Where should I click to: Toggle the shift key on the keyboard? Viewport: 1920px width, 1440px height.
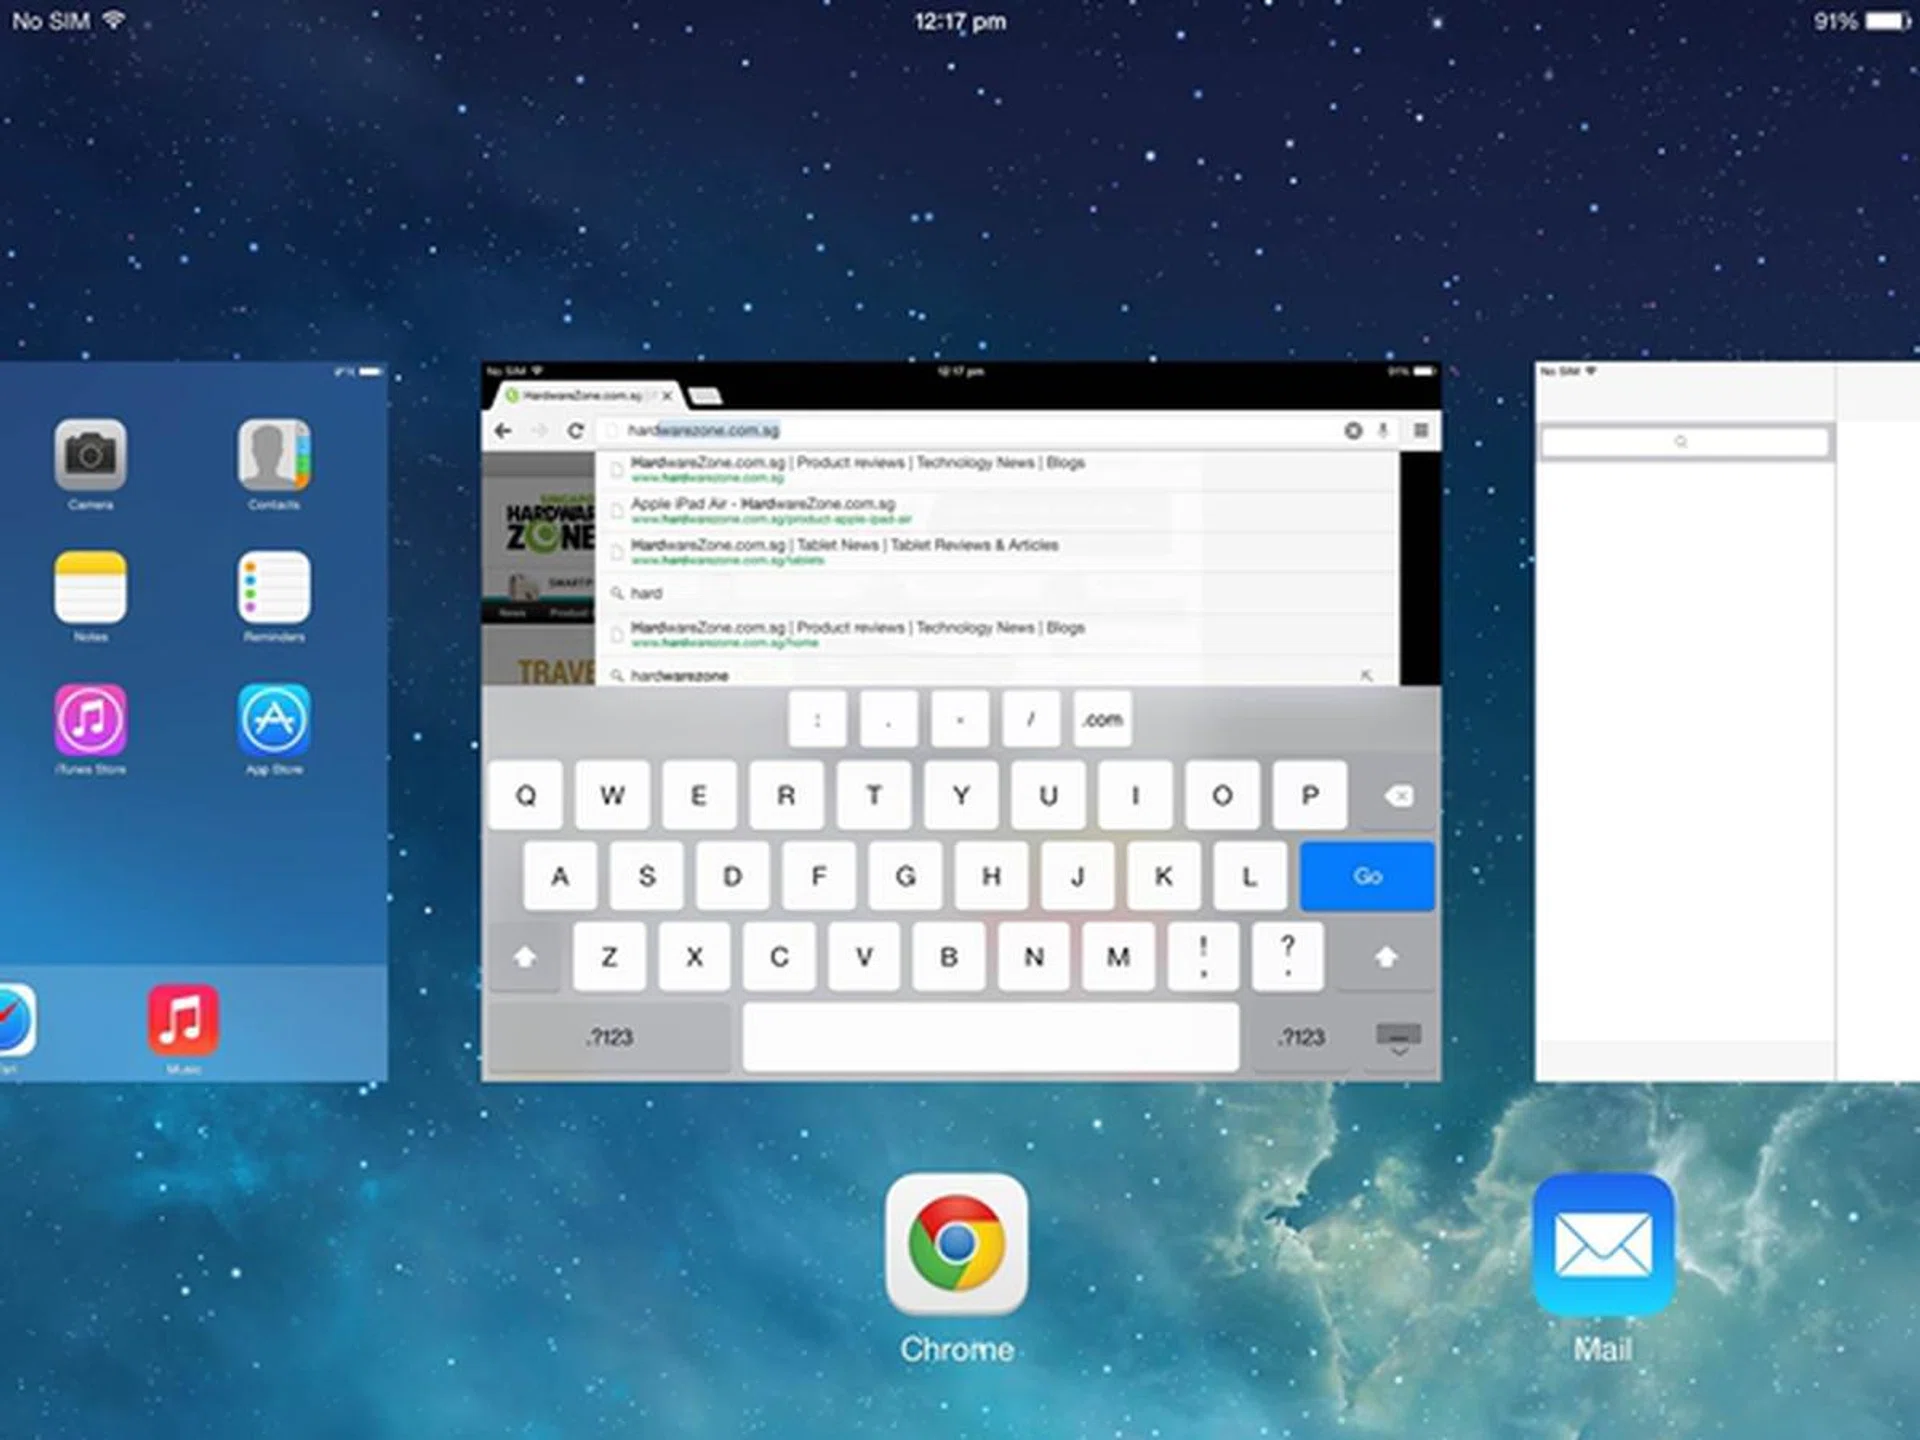pos(523,957)
